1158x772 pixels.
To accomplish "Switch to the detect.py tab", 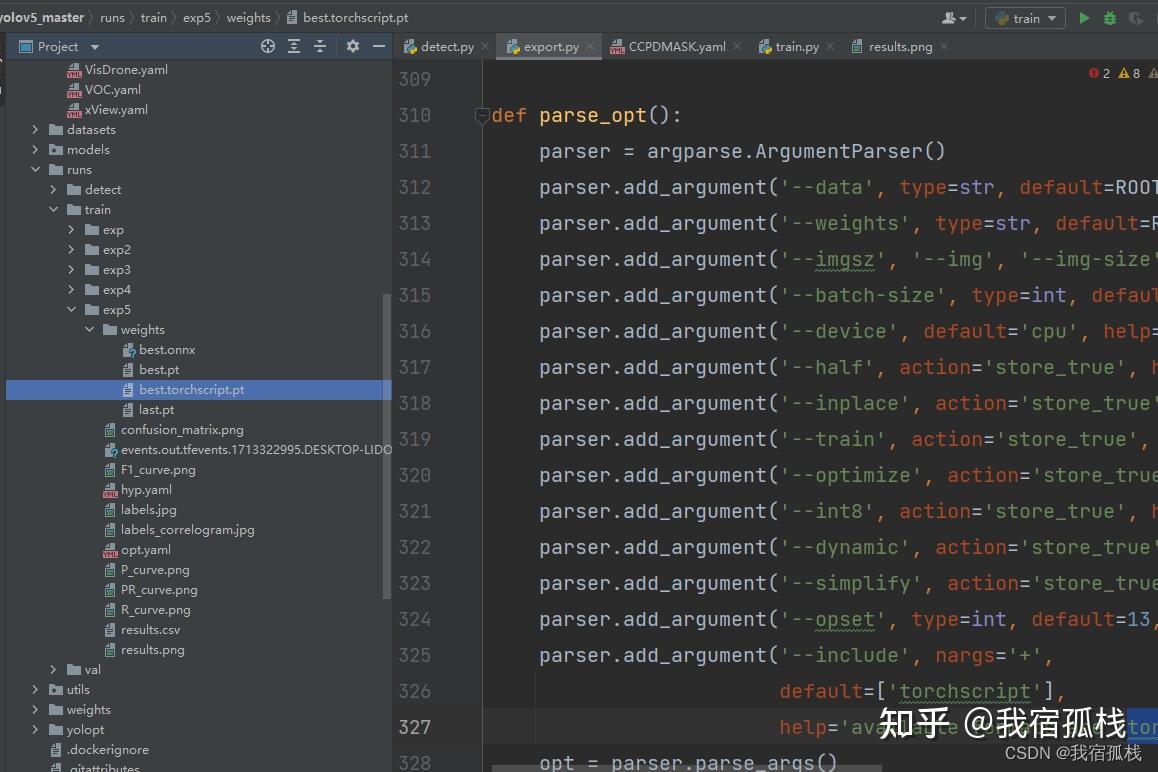I will [446, 47].
